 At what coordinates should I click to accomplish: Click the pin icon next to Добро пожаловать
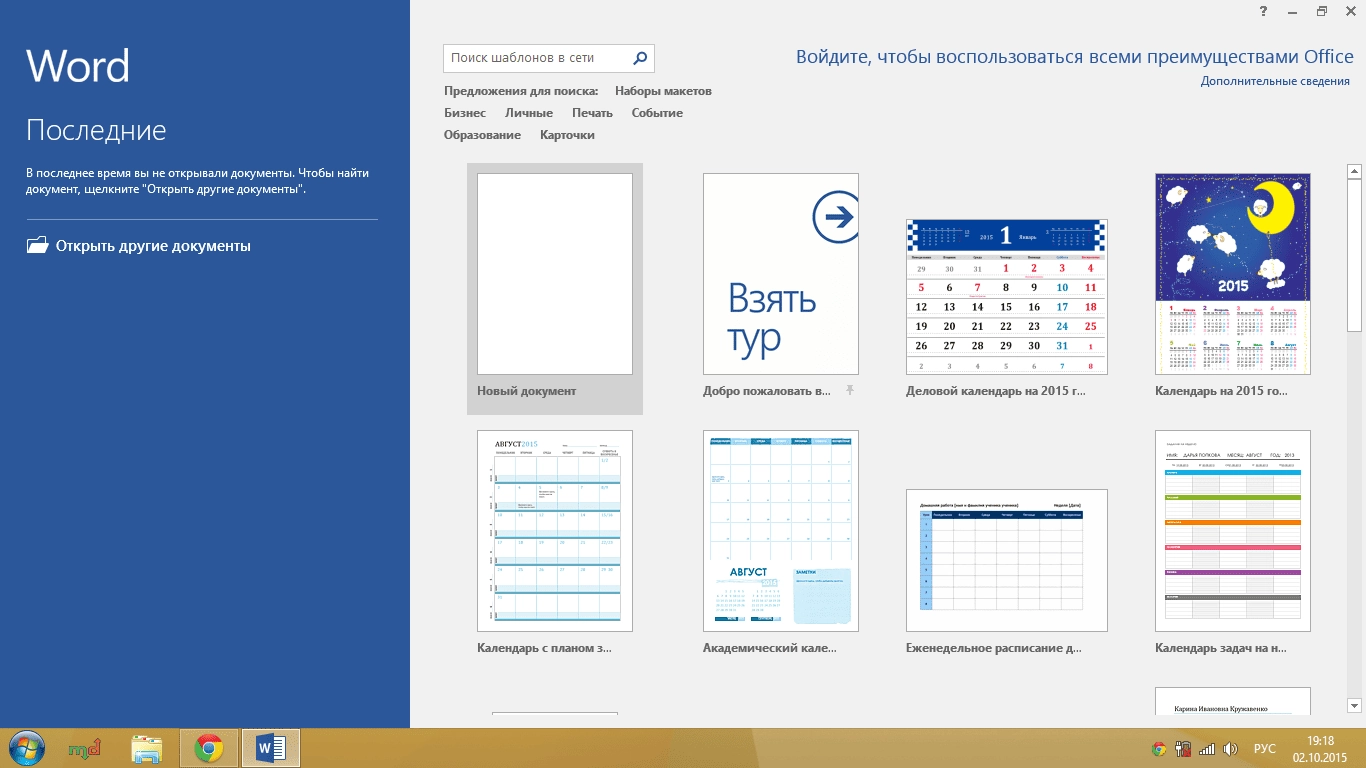(850, 390)
